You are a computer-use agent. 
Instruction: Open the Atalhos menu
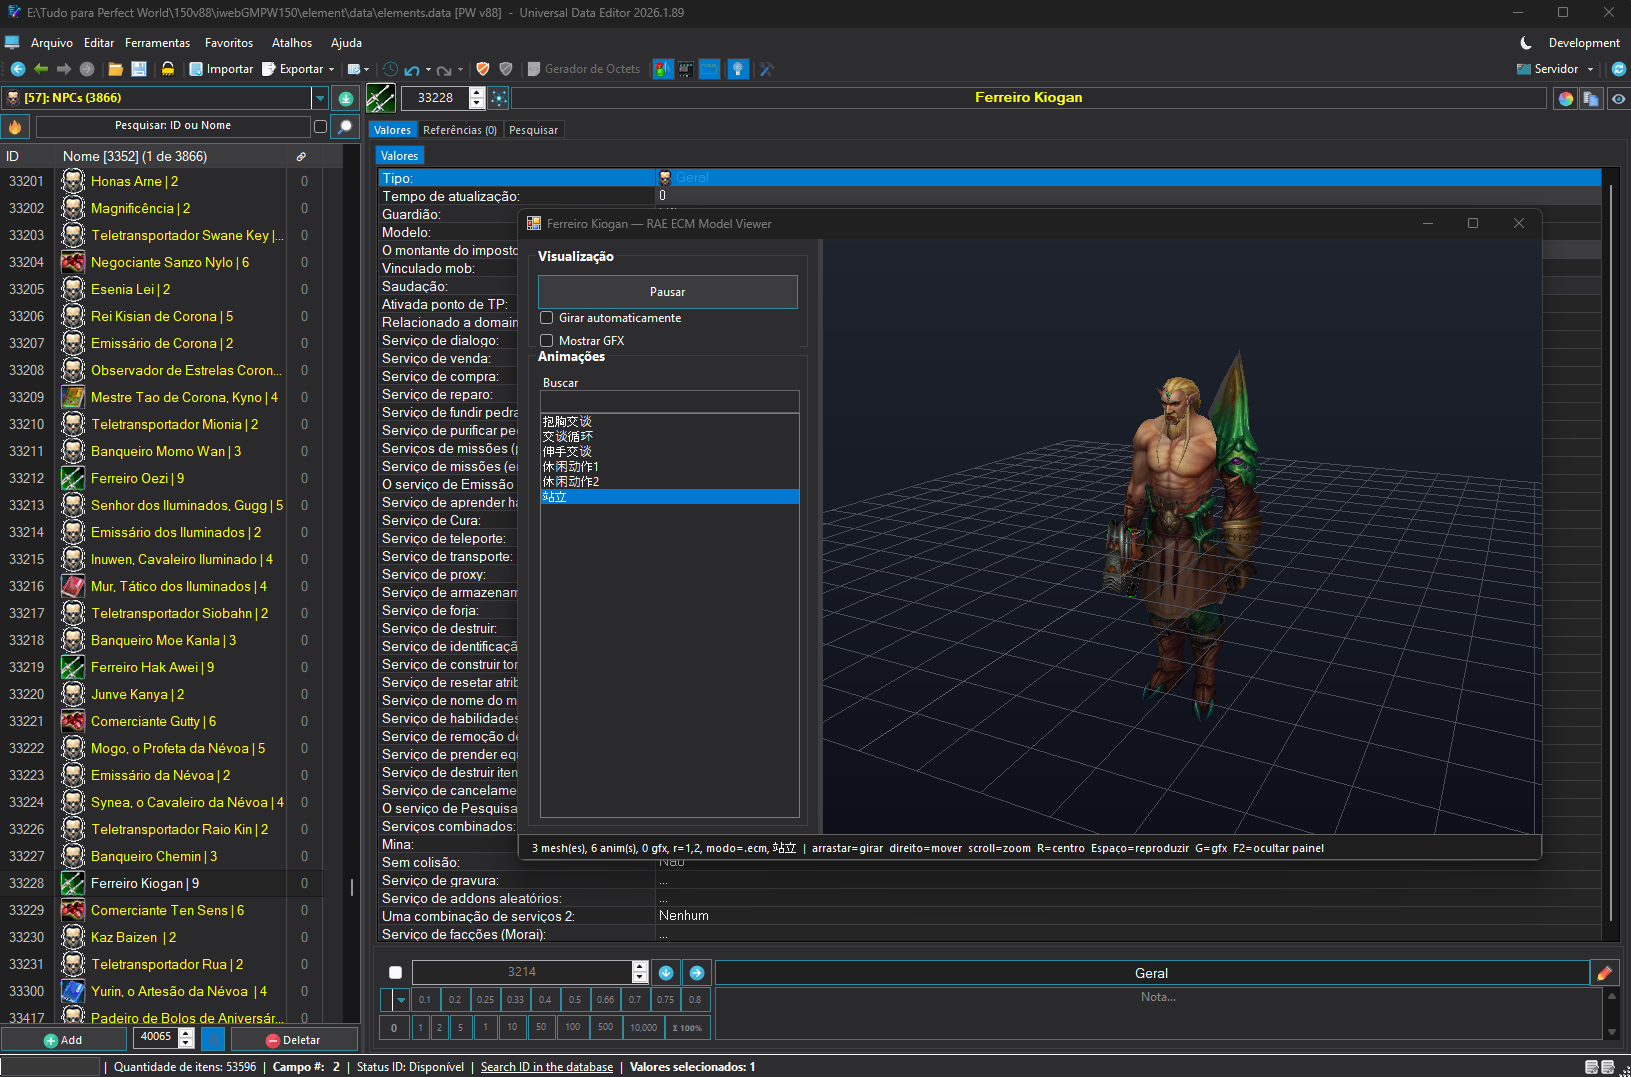[292, 43]
